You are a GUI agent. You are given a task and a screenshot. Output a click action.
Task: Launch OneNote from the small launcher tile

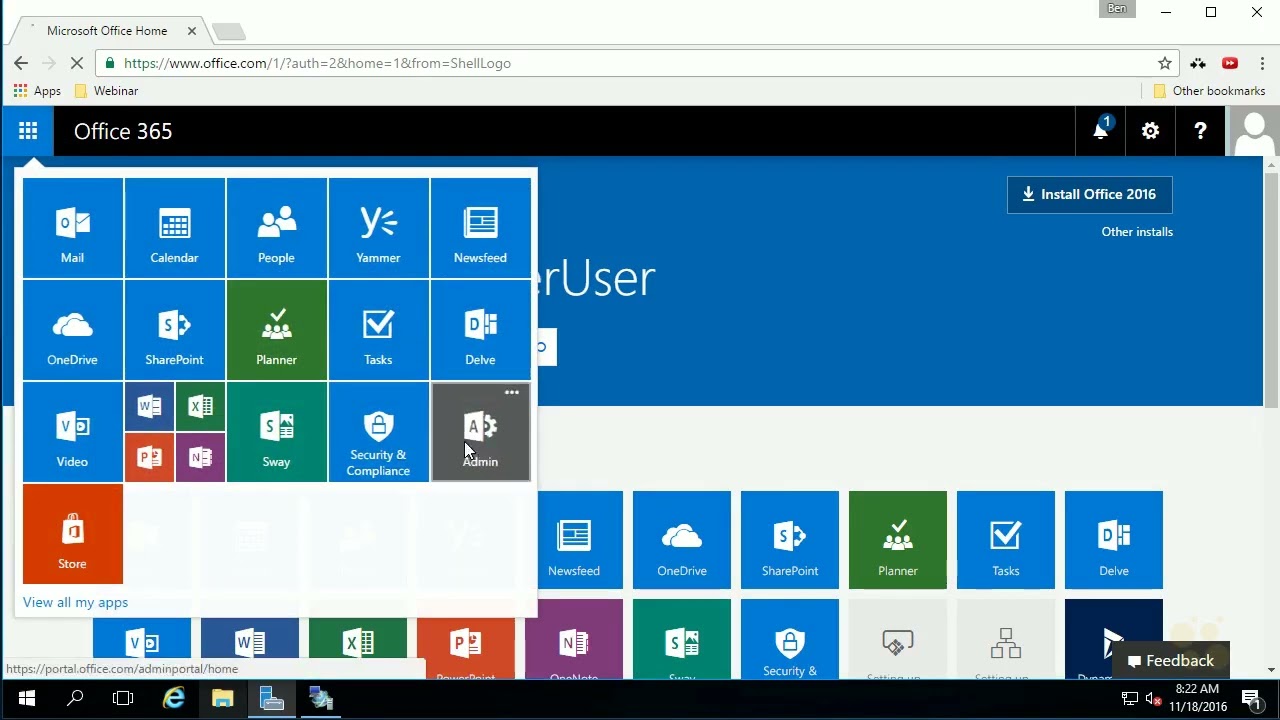[x=200, y=457]
